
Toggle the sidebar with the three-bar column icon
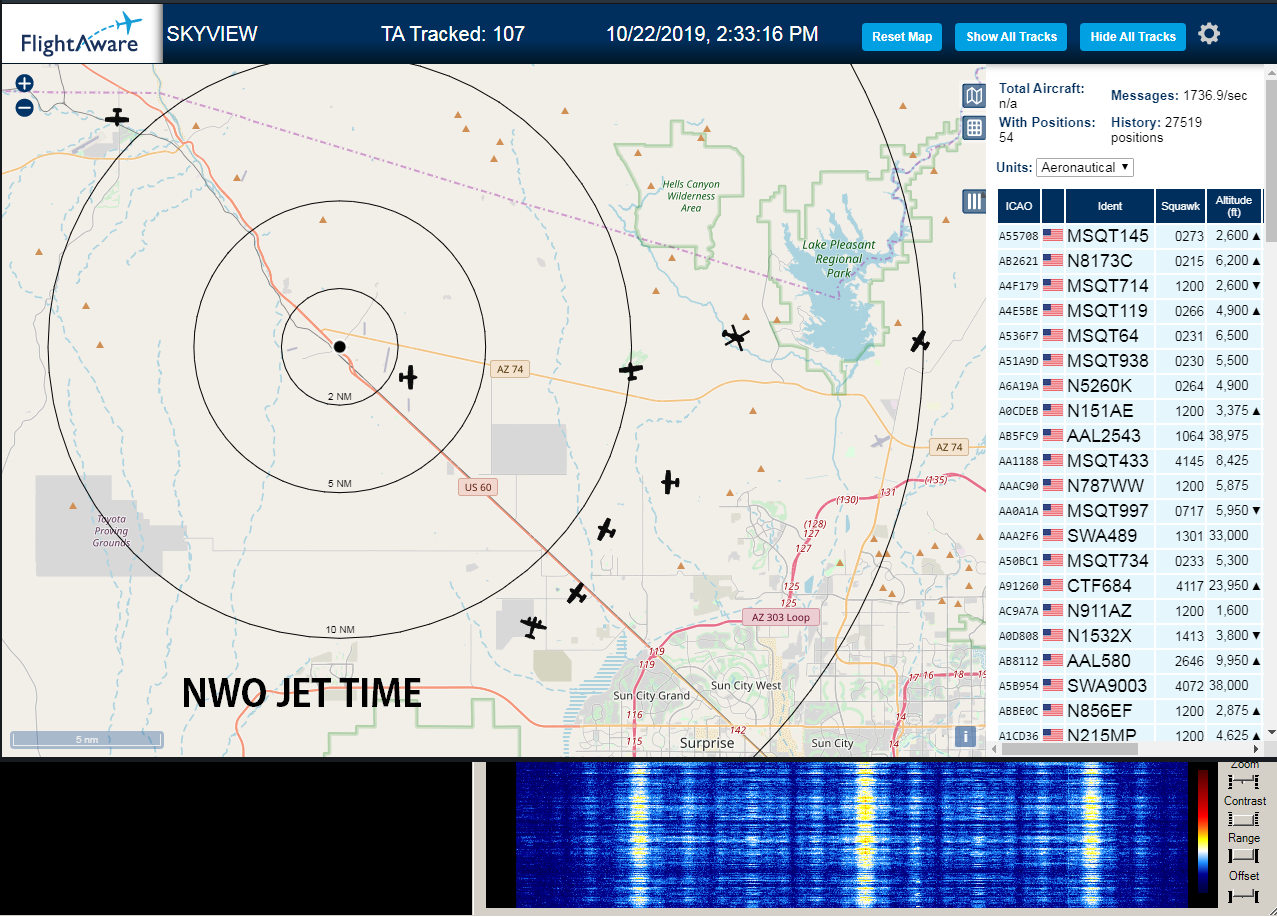point(974,201)
